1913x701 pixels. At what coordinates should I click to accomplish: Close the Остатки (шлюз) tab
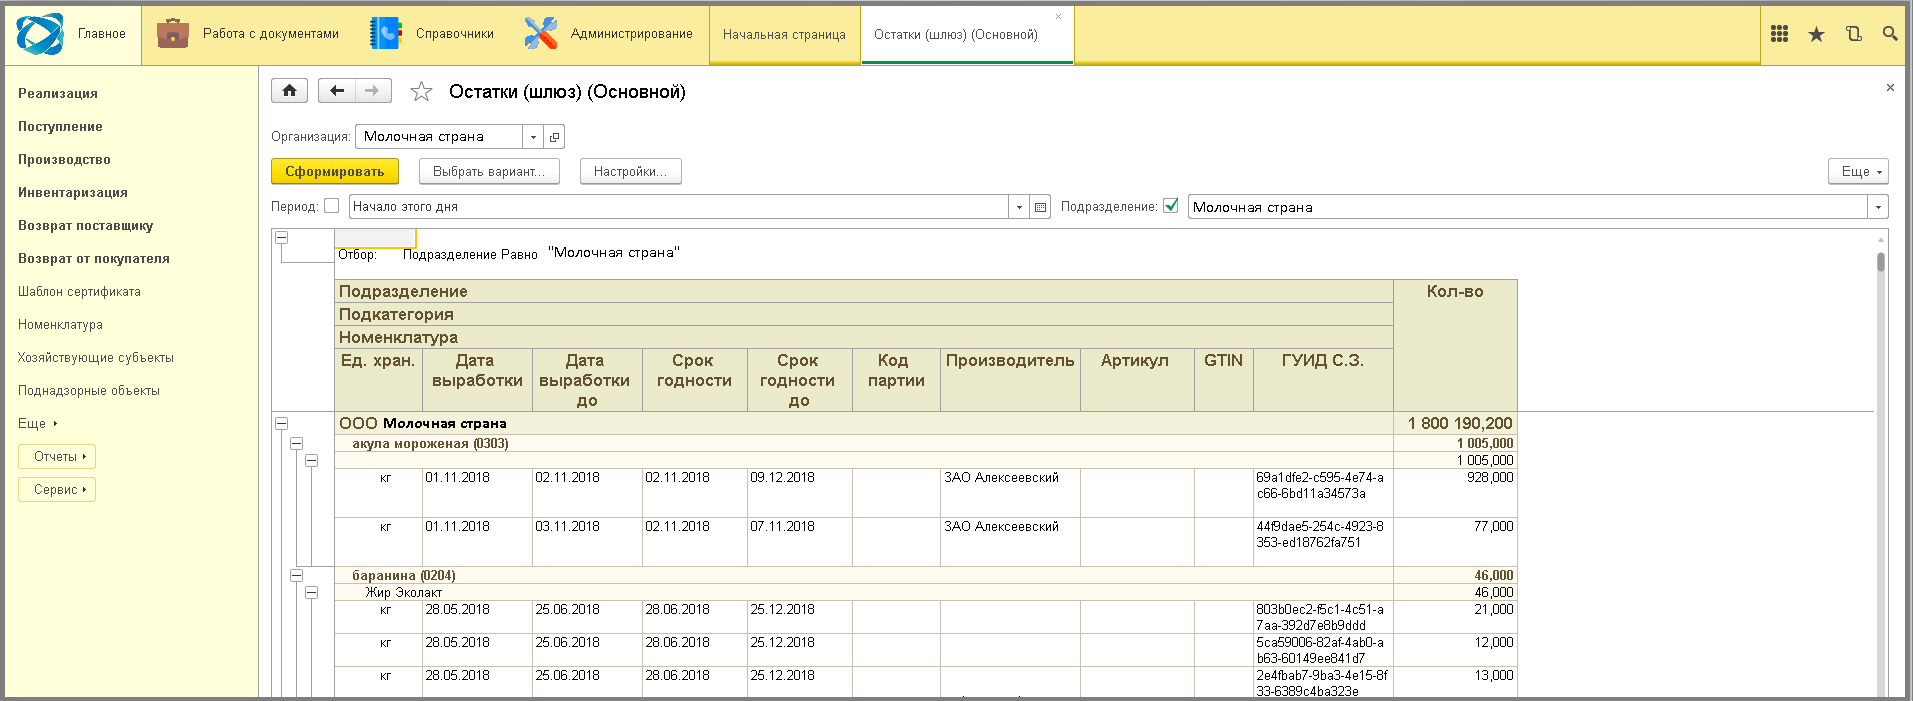[x=1059, y=16]
